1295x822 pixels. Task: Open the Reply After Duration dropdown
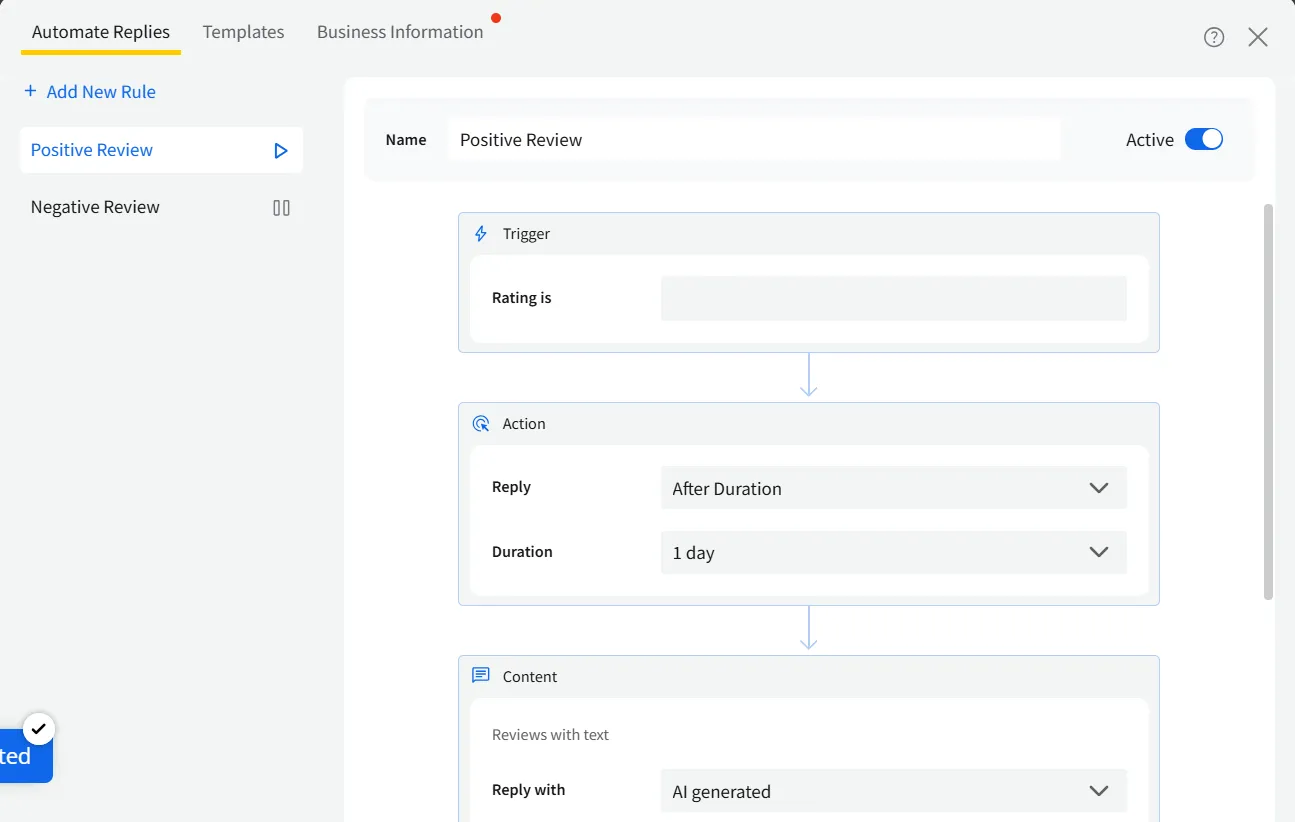point(893,488)
